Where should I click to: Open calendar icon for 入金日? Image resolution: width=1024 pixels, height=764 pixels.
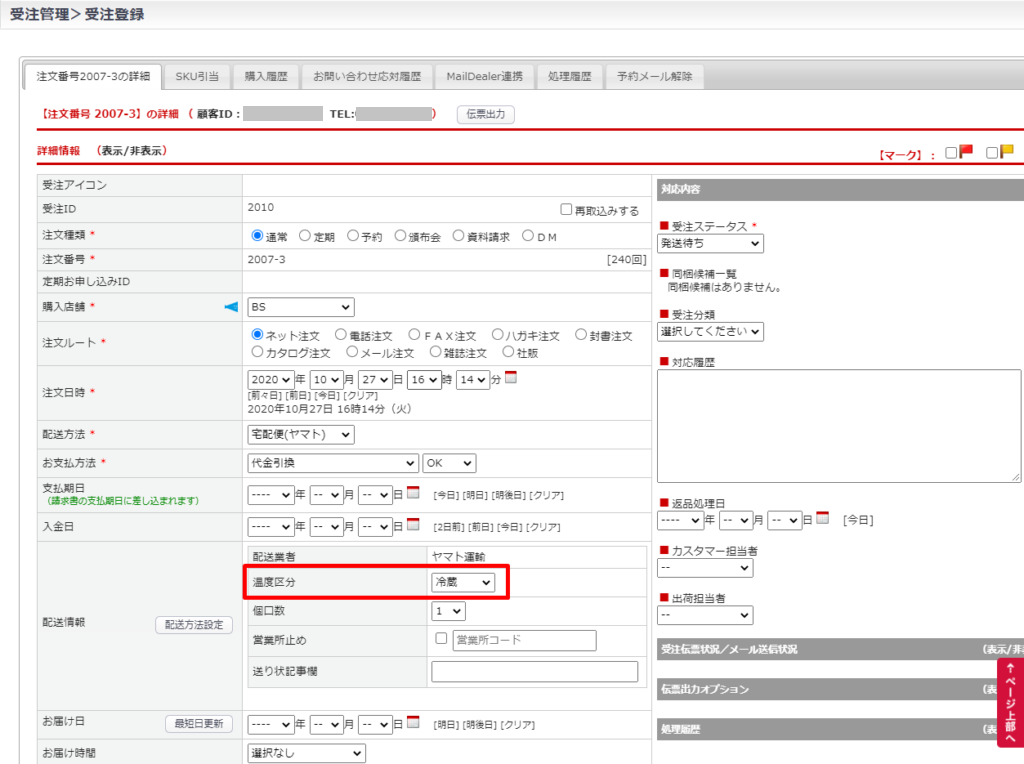[x=413, y=525]
